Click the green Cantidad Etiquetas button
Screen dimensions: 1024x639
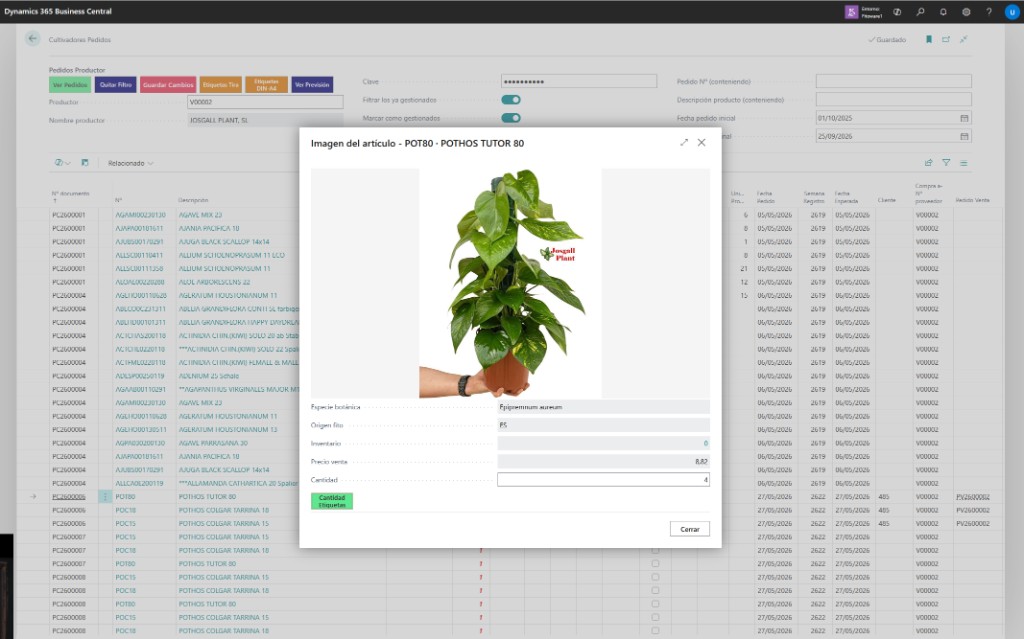pyautogui.click(x=332, y=501)
